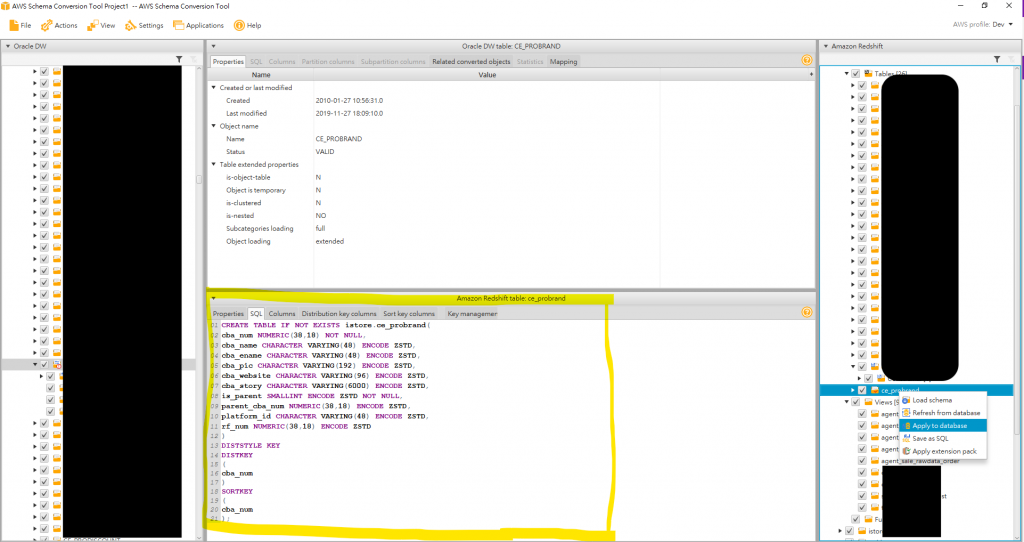Open the Mapping tab

pyautogui.click(x=563, y=61)
